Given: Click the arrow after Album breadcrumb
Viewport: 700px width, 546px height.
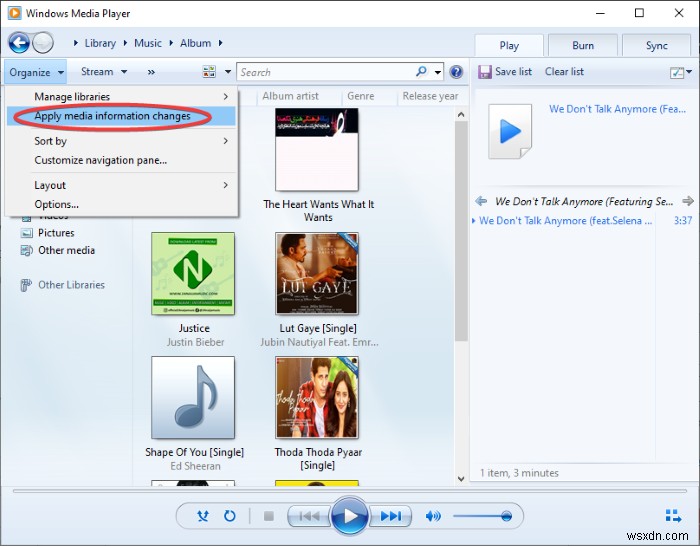Looking at the screenshot, I should (x=221, y=43).
